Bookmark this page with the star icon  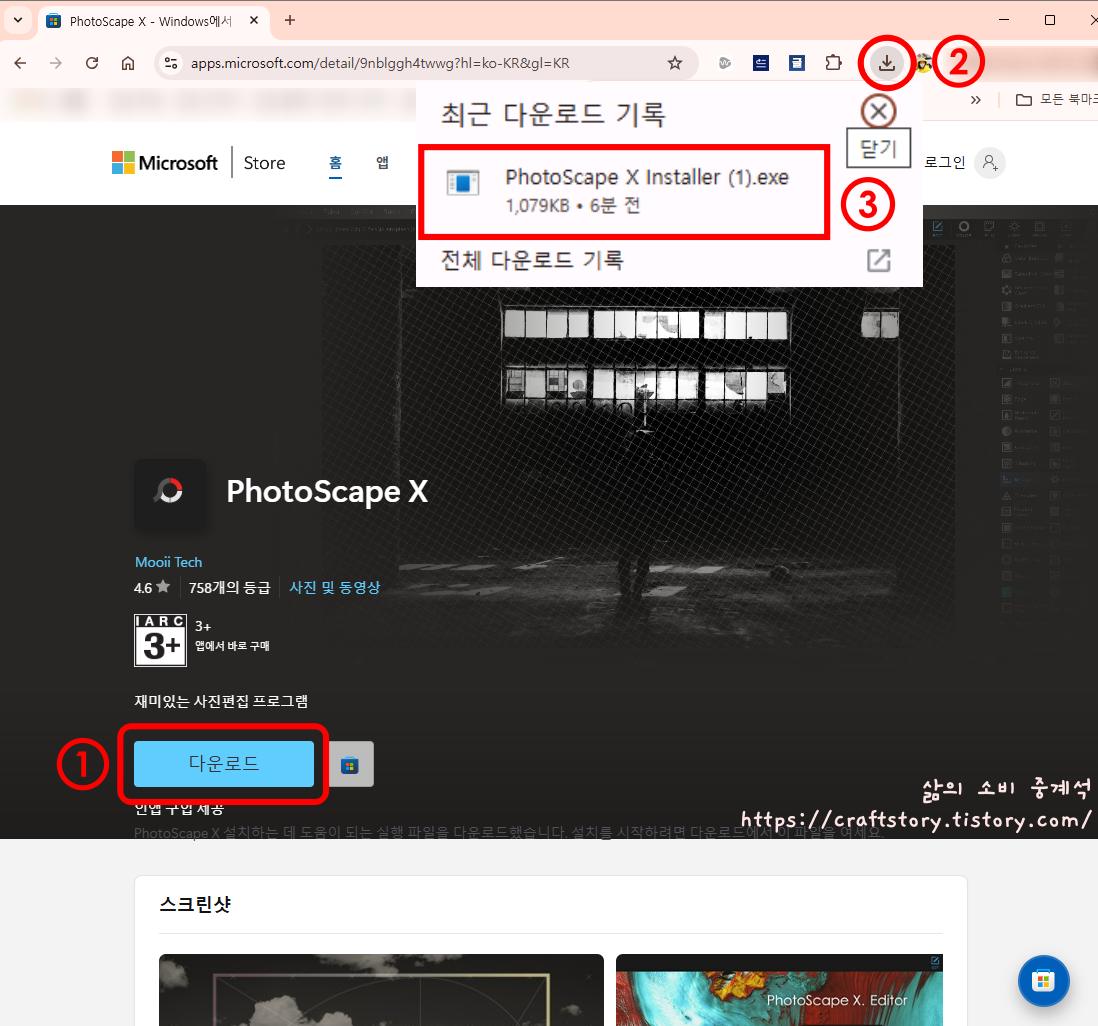[x=674, y=63]
